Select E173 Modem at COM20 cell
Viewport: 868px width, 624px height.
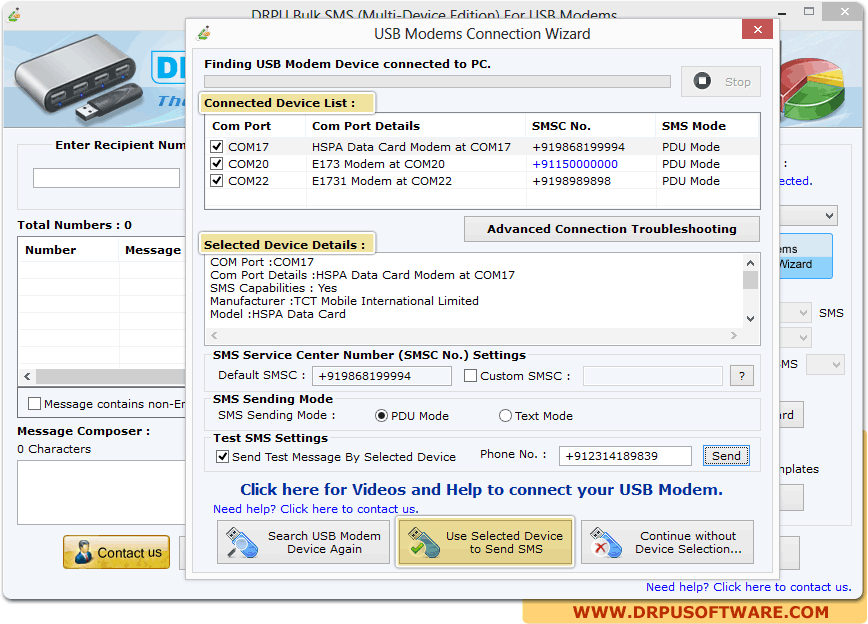378,164
